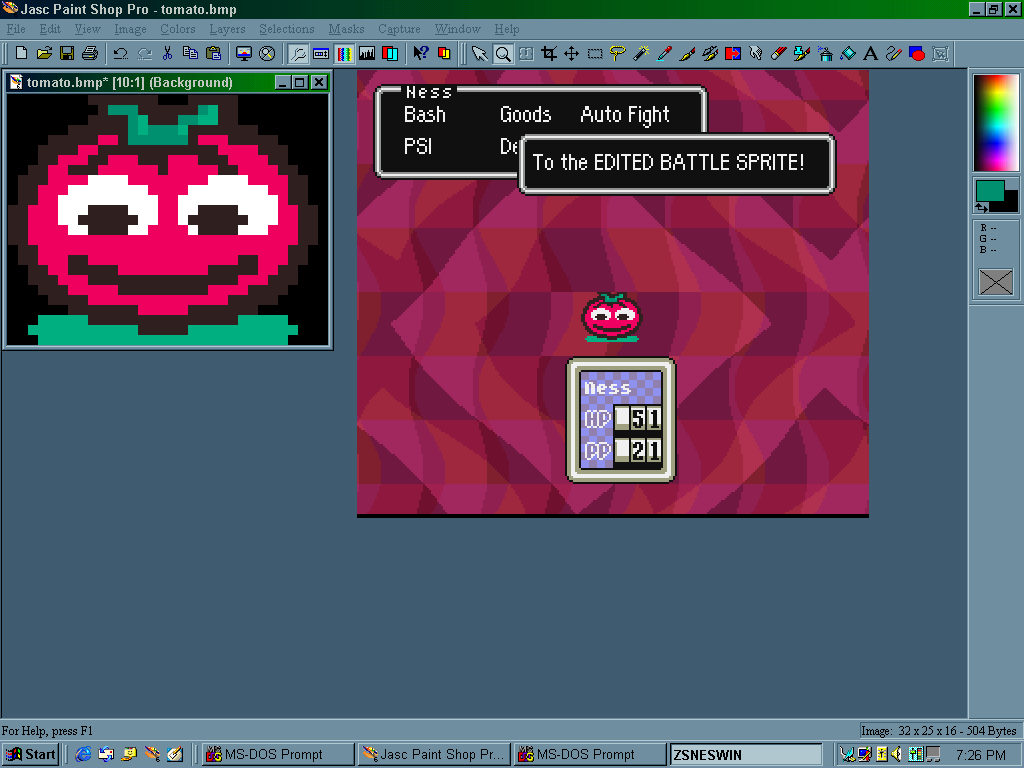Screen dimensions: 1024x768
Task: Toggle the Layer Palette button
Action: pyautogui.click(x=390, y=53)
